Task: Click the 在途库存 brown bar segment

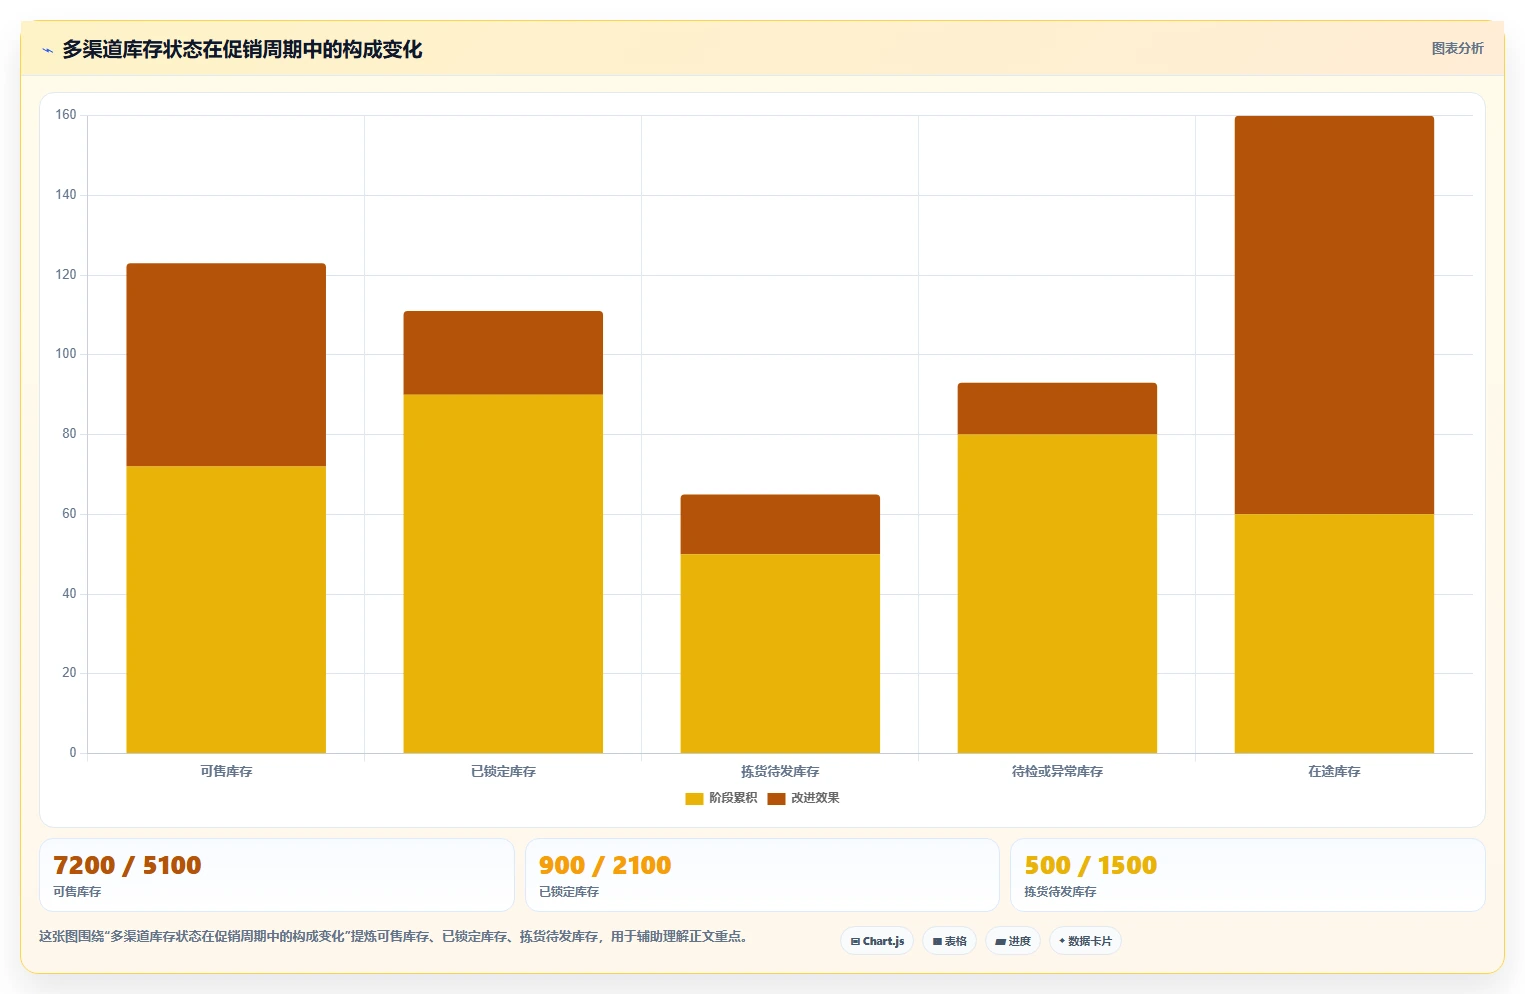Action: pos(1334,315)
